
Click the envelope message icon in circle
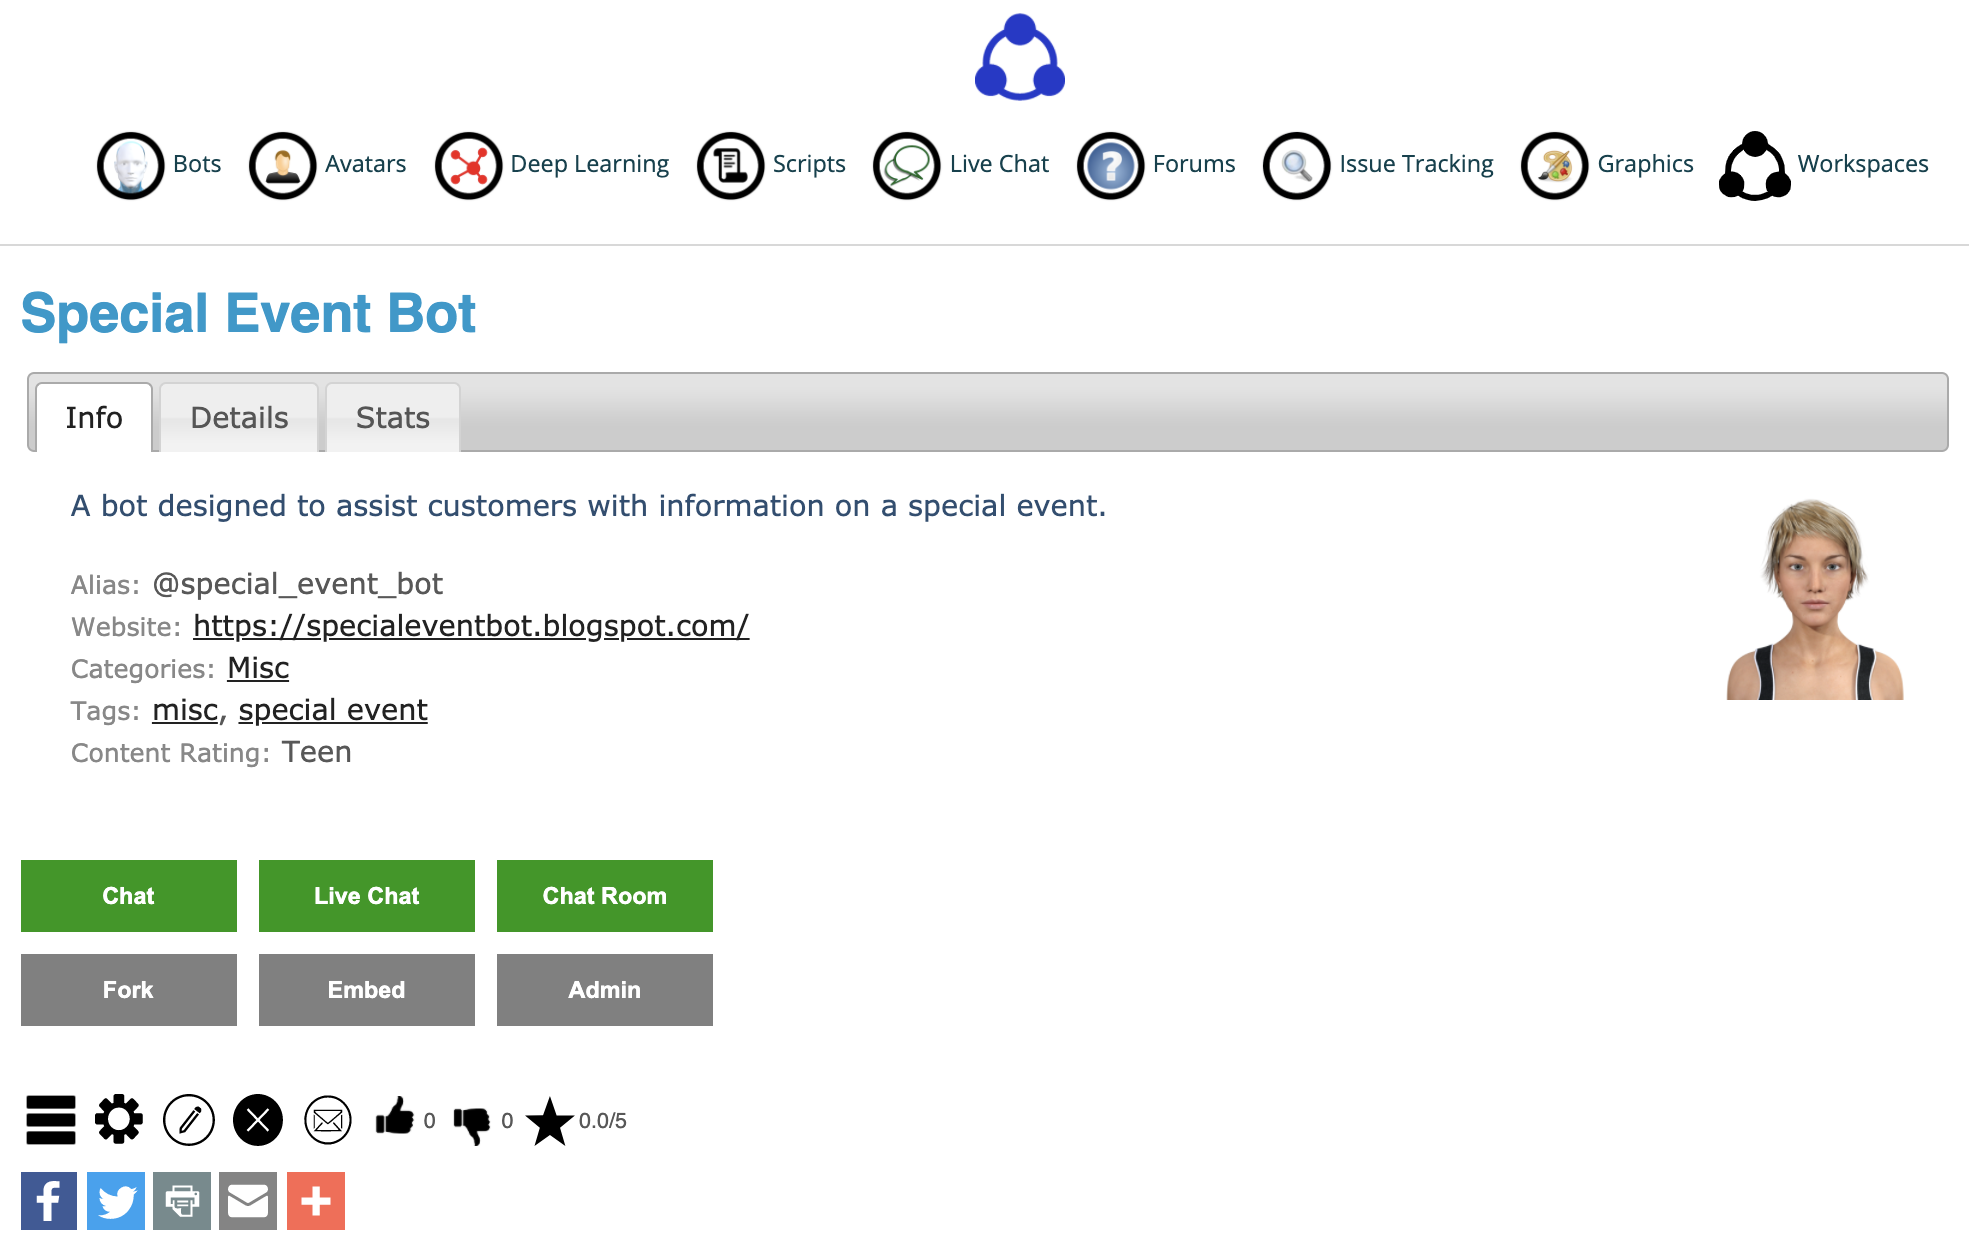tap(328, 1120)
